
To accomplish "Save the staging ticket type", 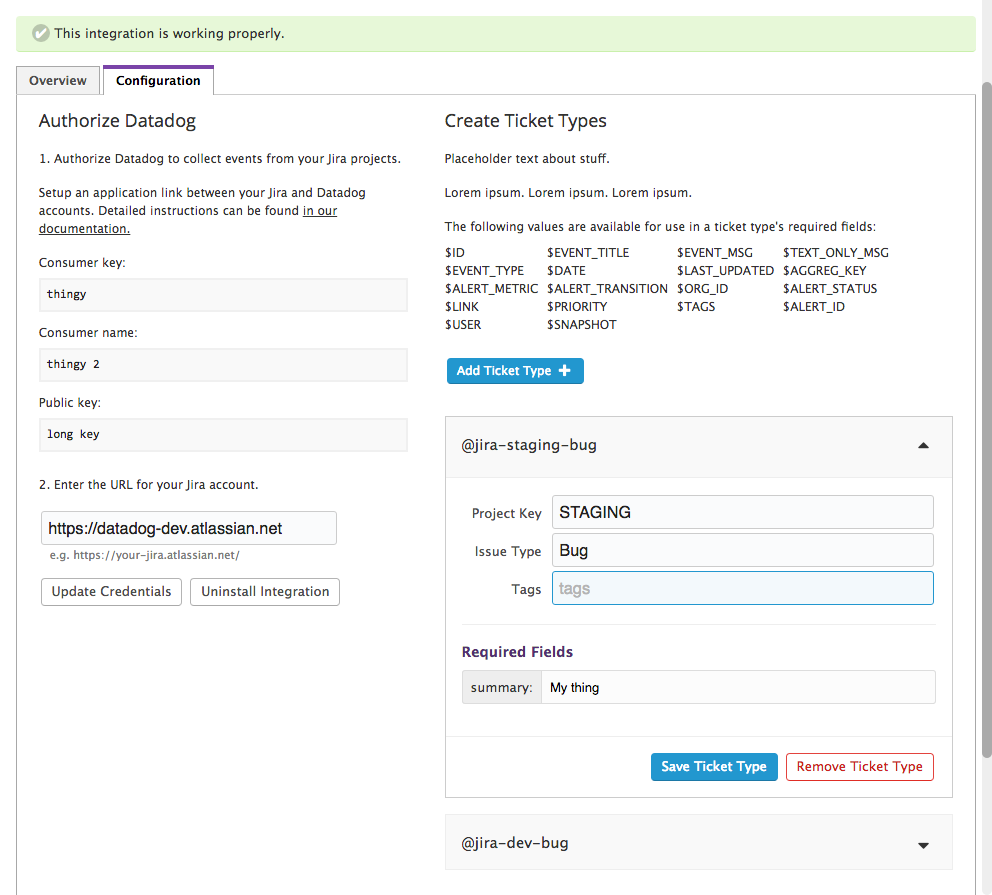I will [713, 766].
